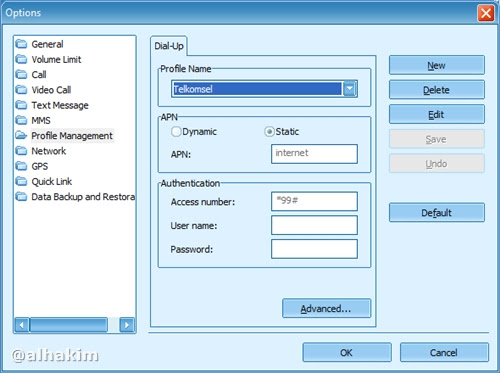This screenshot has height=373, width=500.
Task: Open Video Call options
Action: [51, 90]
